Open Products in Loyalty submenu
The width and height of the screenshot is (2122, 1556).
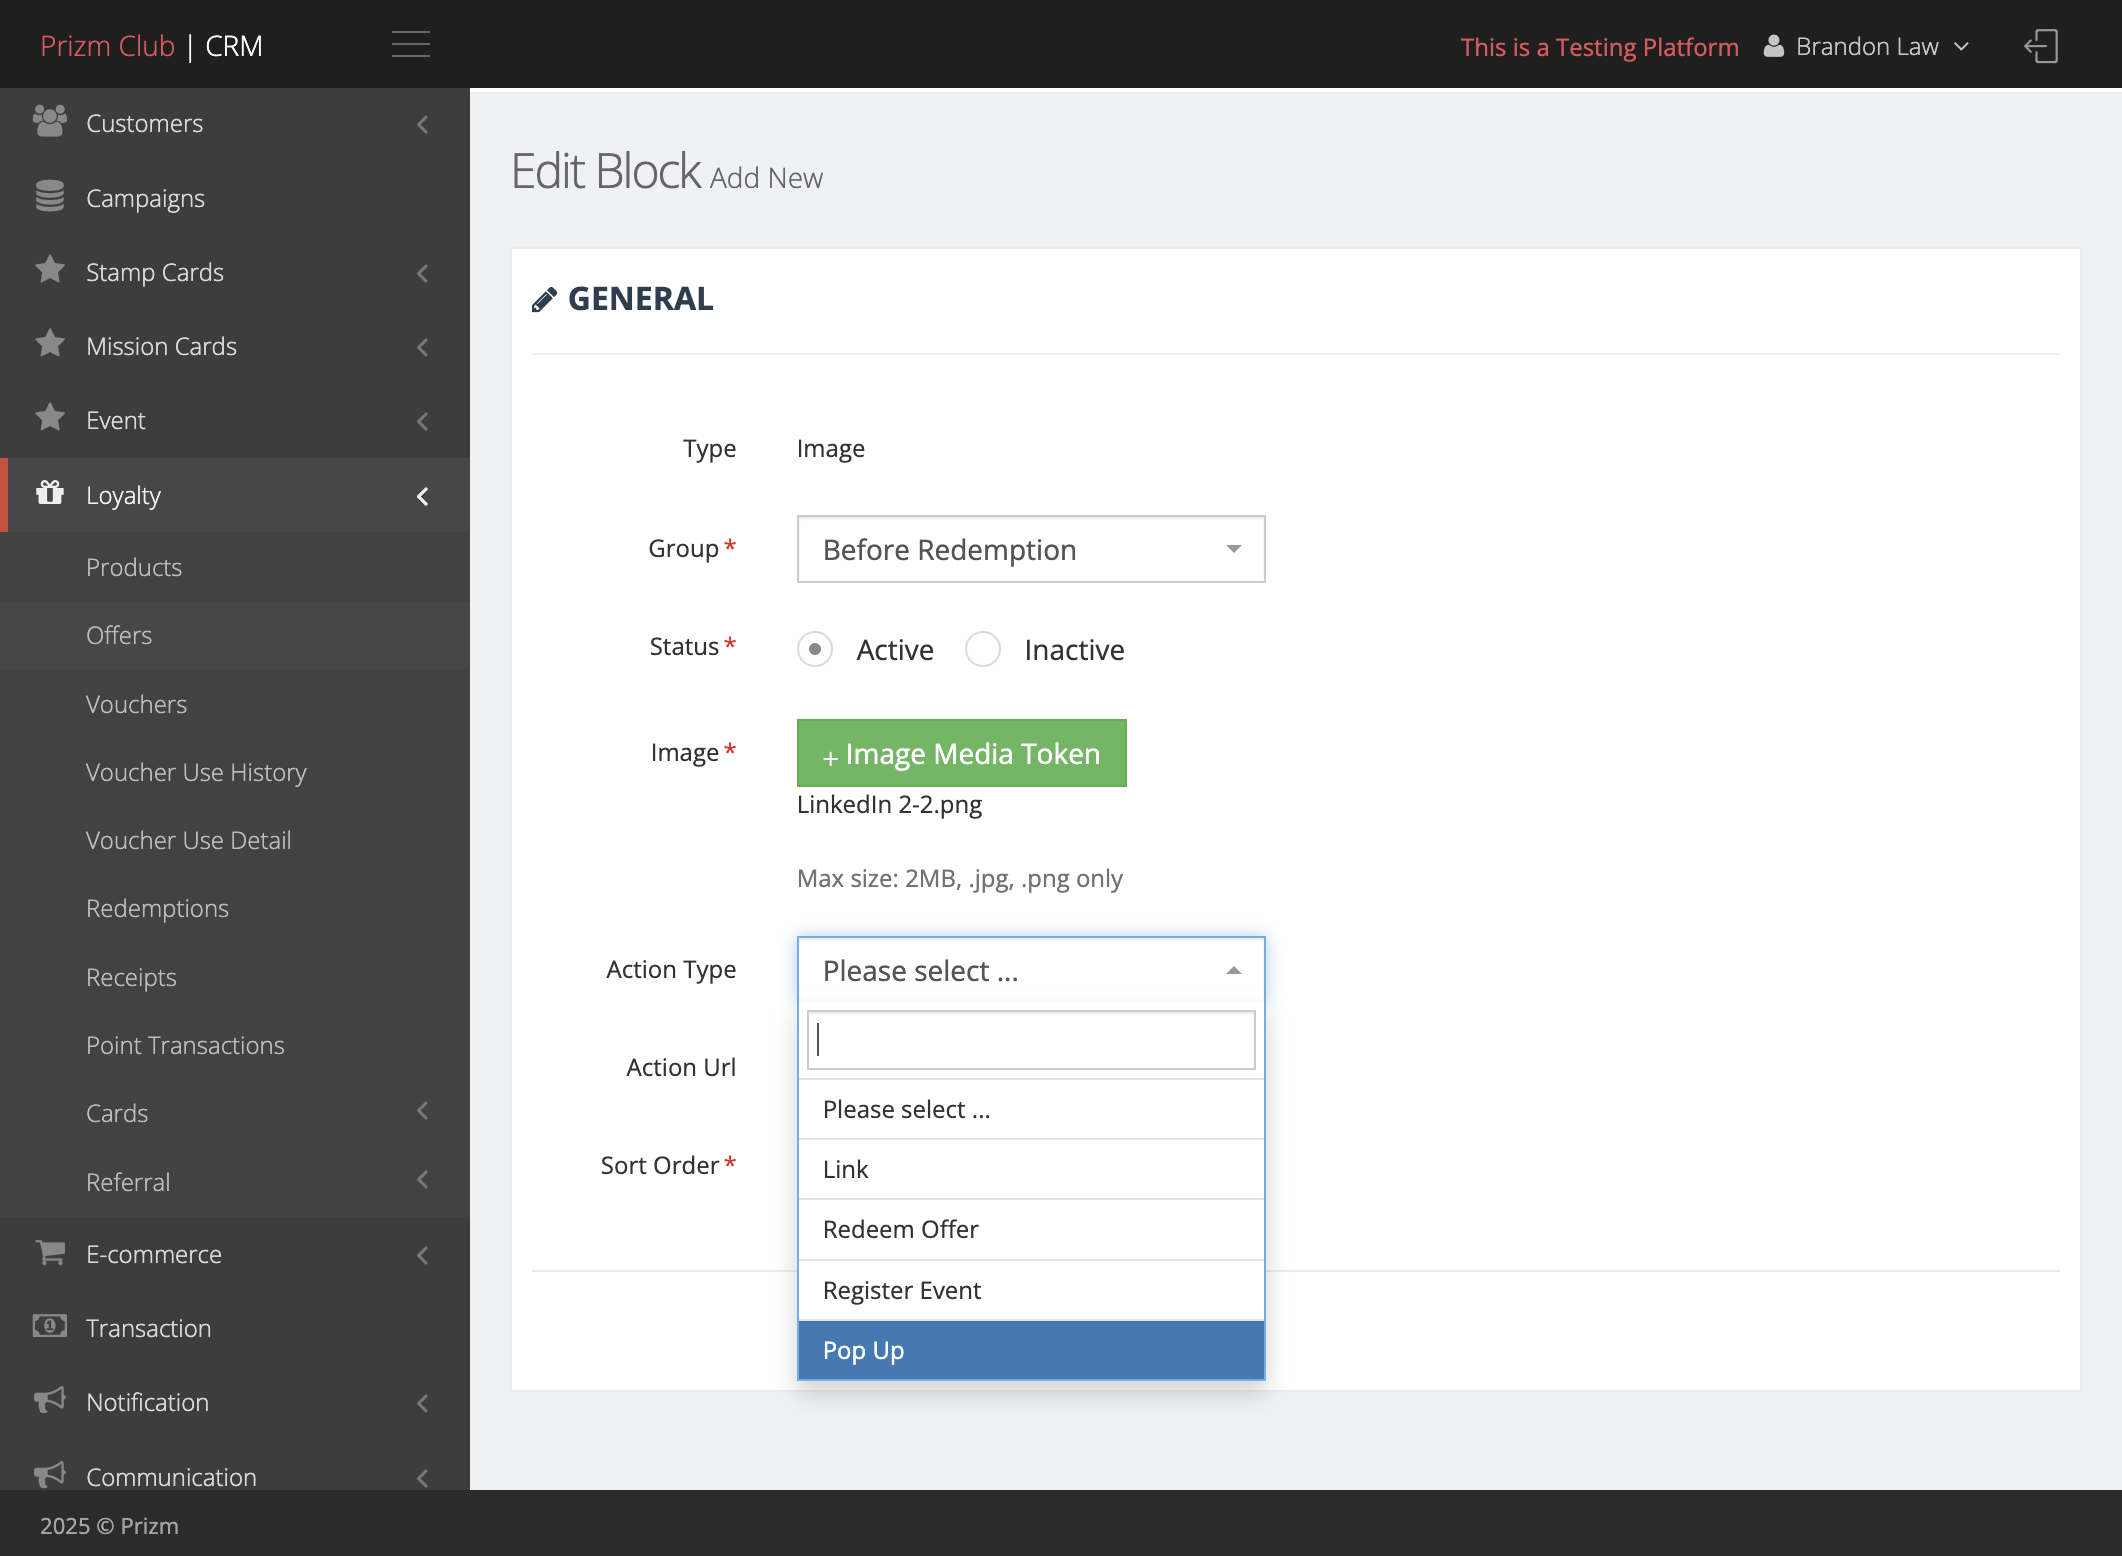point(235,567)
